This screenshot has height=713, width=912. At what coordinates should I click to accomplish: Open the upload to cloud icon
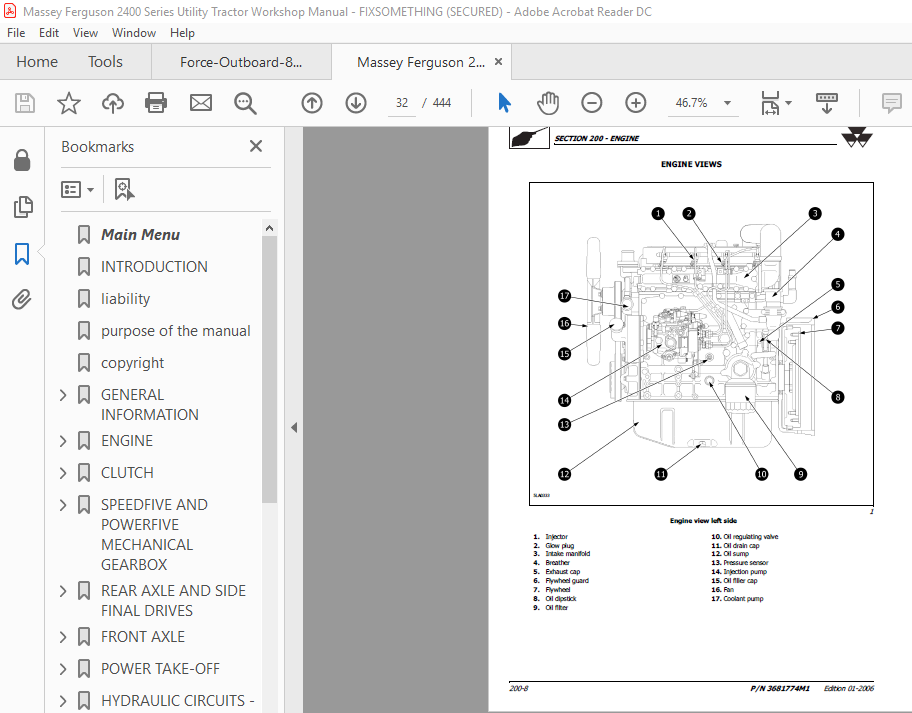113,103
